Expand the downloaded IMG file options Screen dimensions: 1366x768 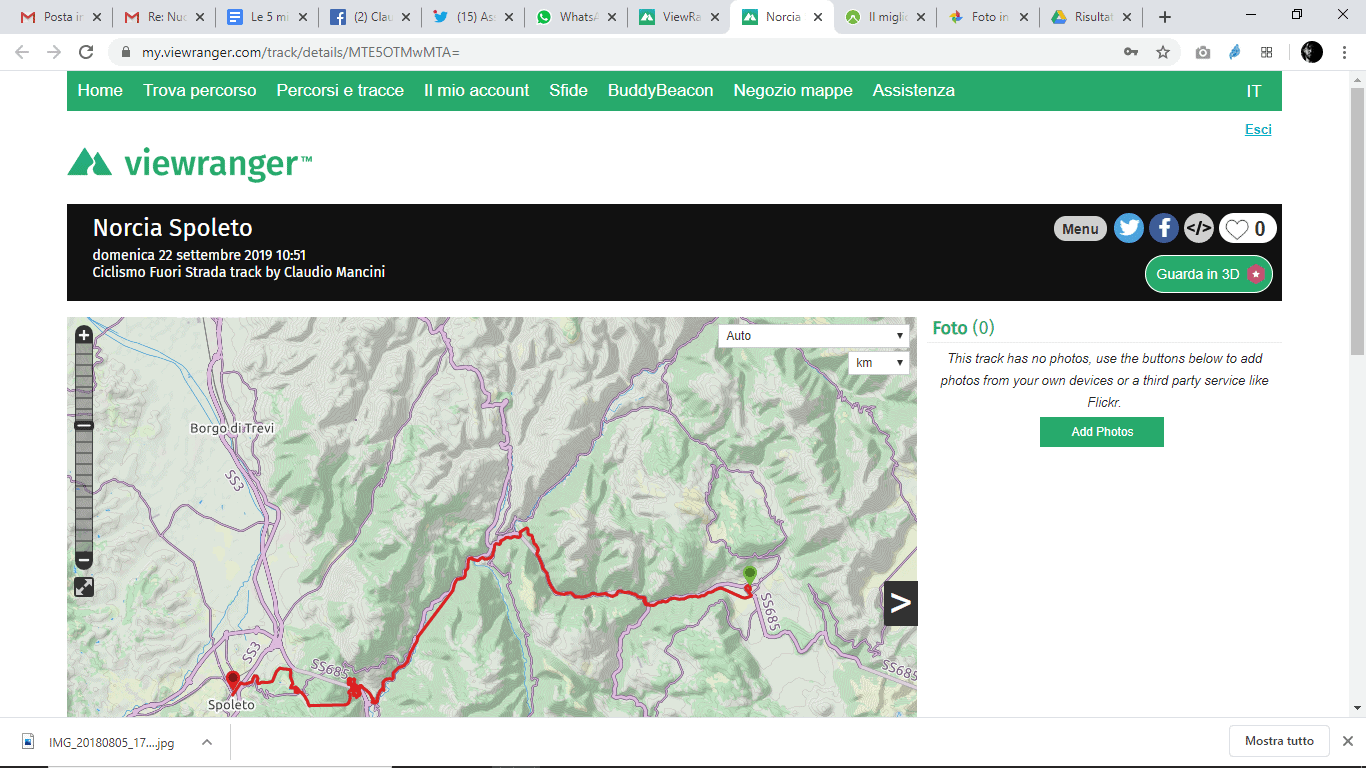pyautogui.click(x=207, y=742)
